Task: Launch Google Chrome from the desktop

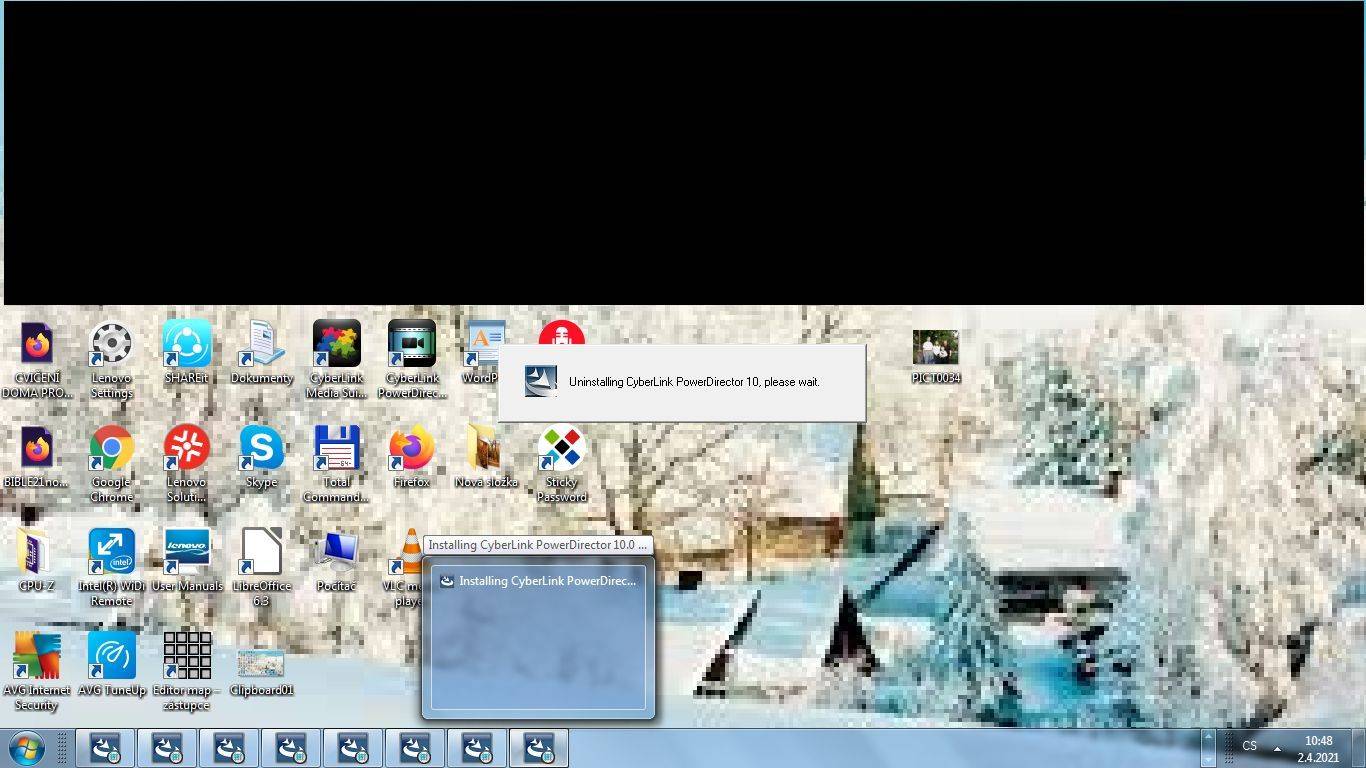Action: pyautogui.click(x=111, y=462)
